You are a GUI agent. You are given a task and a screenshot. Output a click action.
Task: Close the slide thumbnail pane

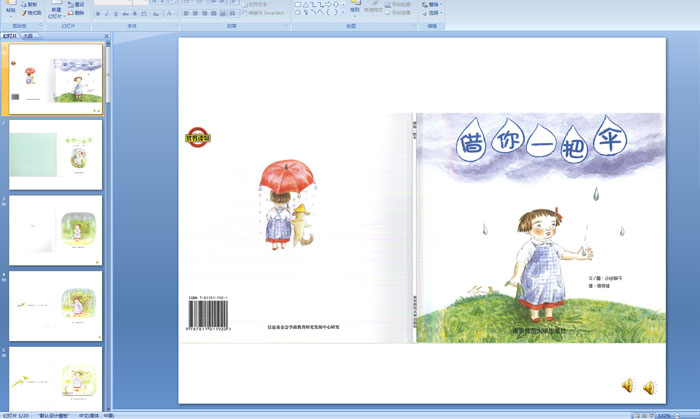click(106, 36)
